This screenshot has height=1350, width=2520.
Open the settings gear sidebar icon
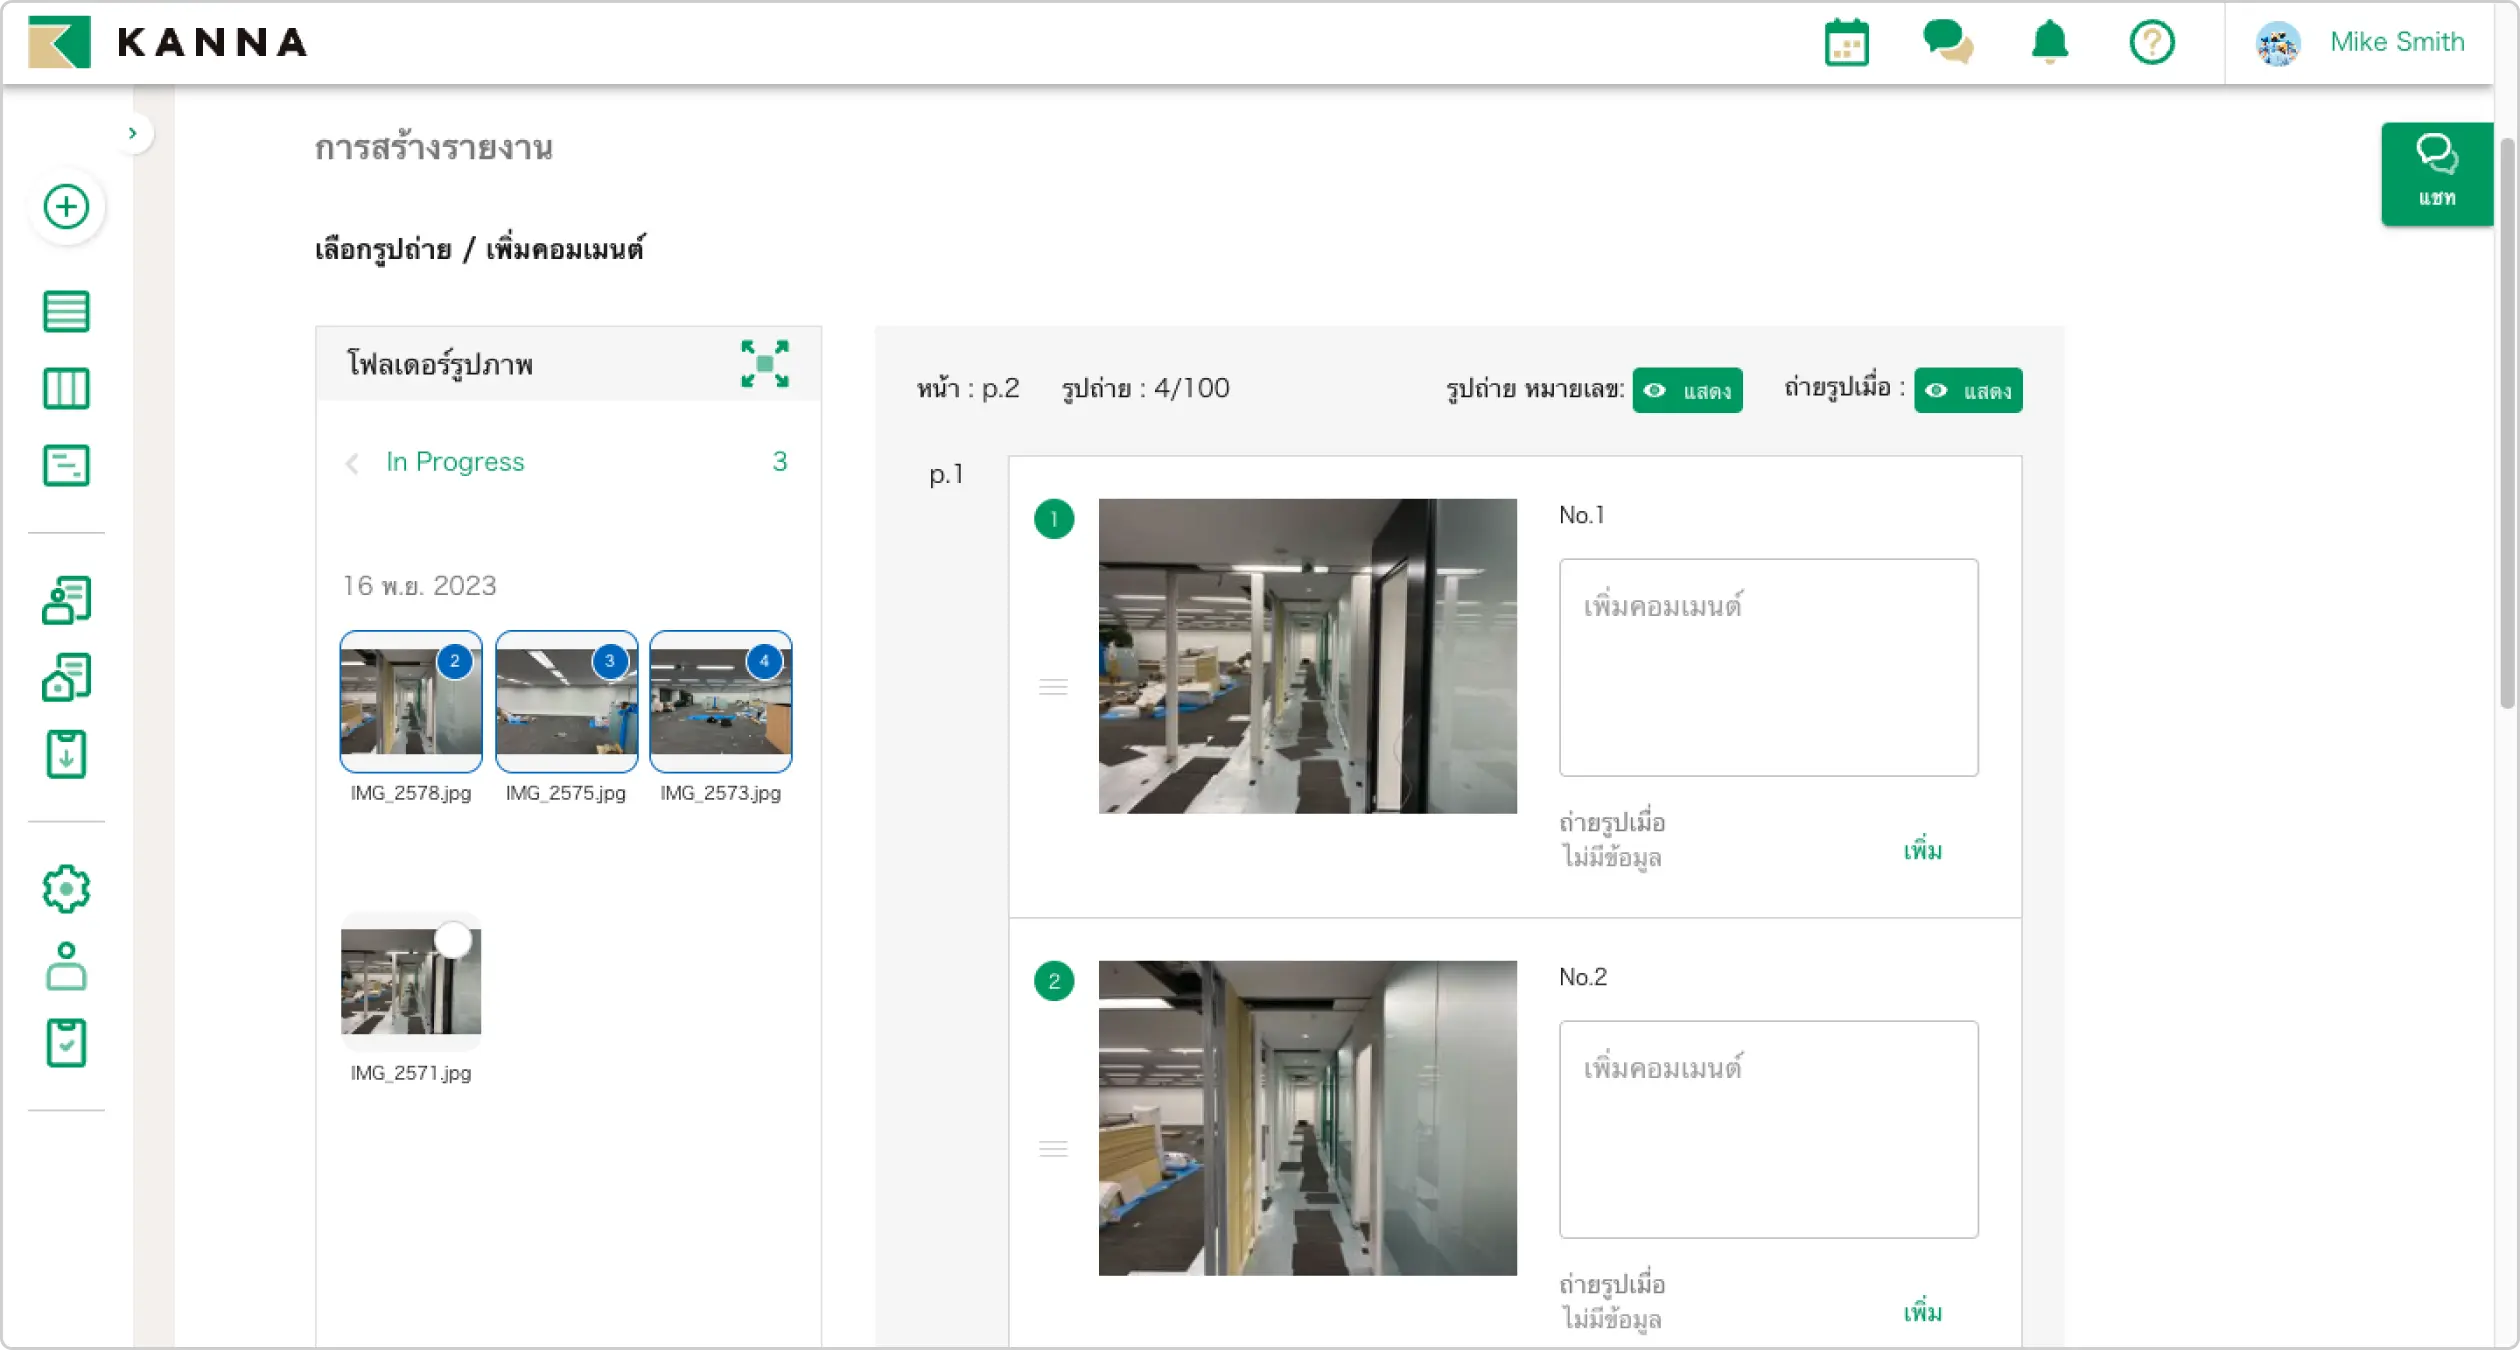tap(66, 888)
